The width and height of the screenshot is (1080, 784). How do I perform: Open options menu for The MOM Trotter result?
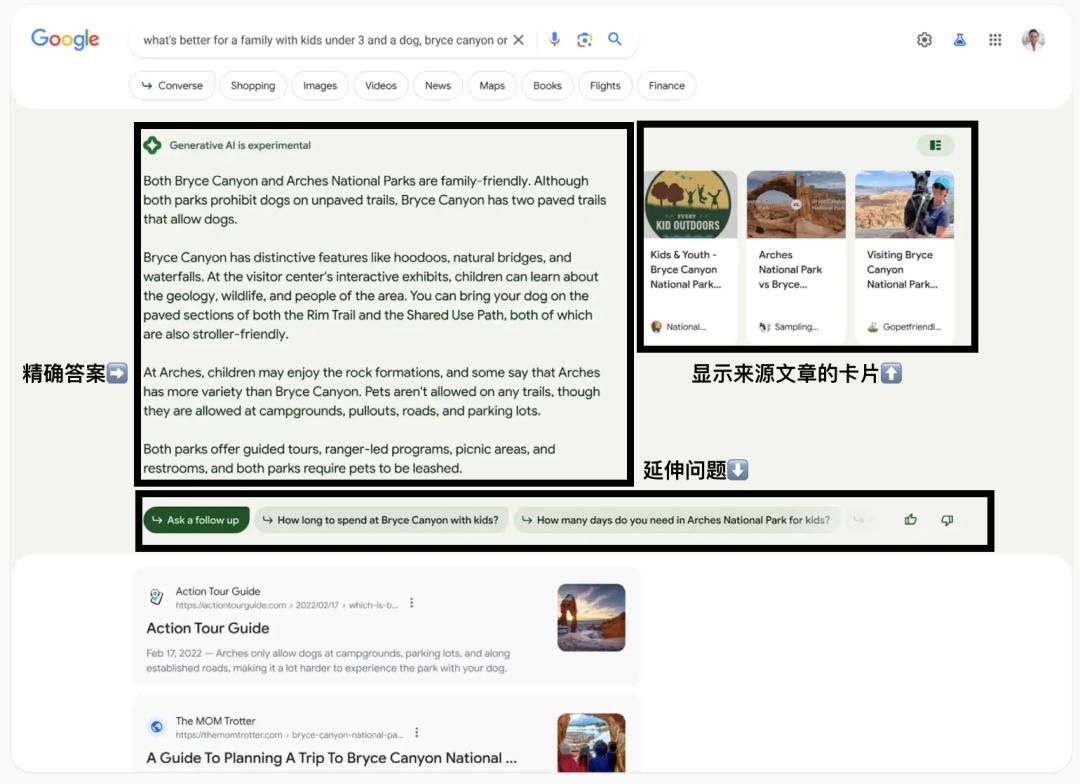[417, 732]
